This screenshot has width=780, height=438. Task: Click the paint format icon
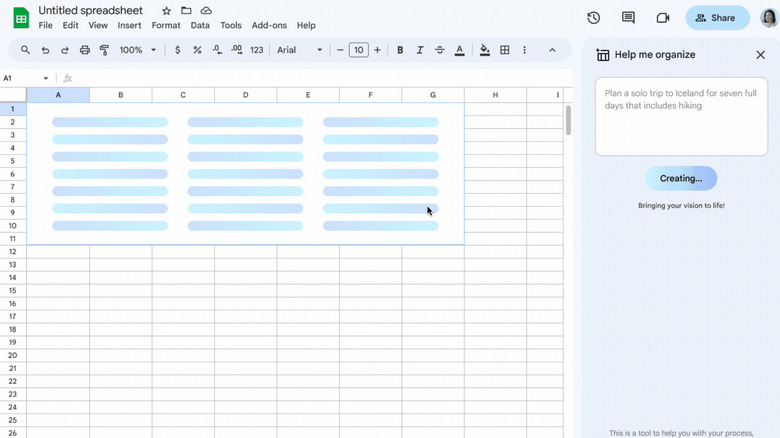pos(104,50)
